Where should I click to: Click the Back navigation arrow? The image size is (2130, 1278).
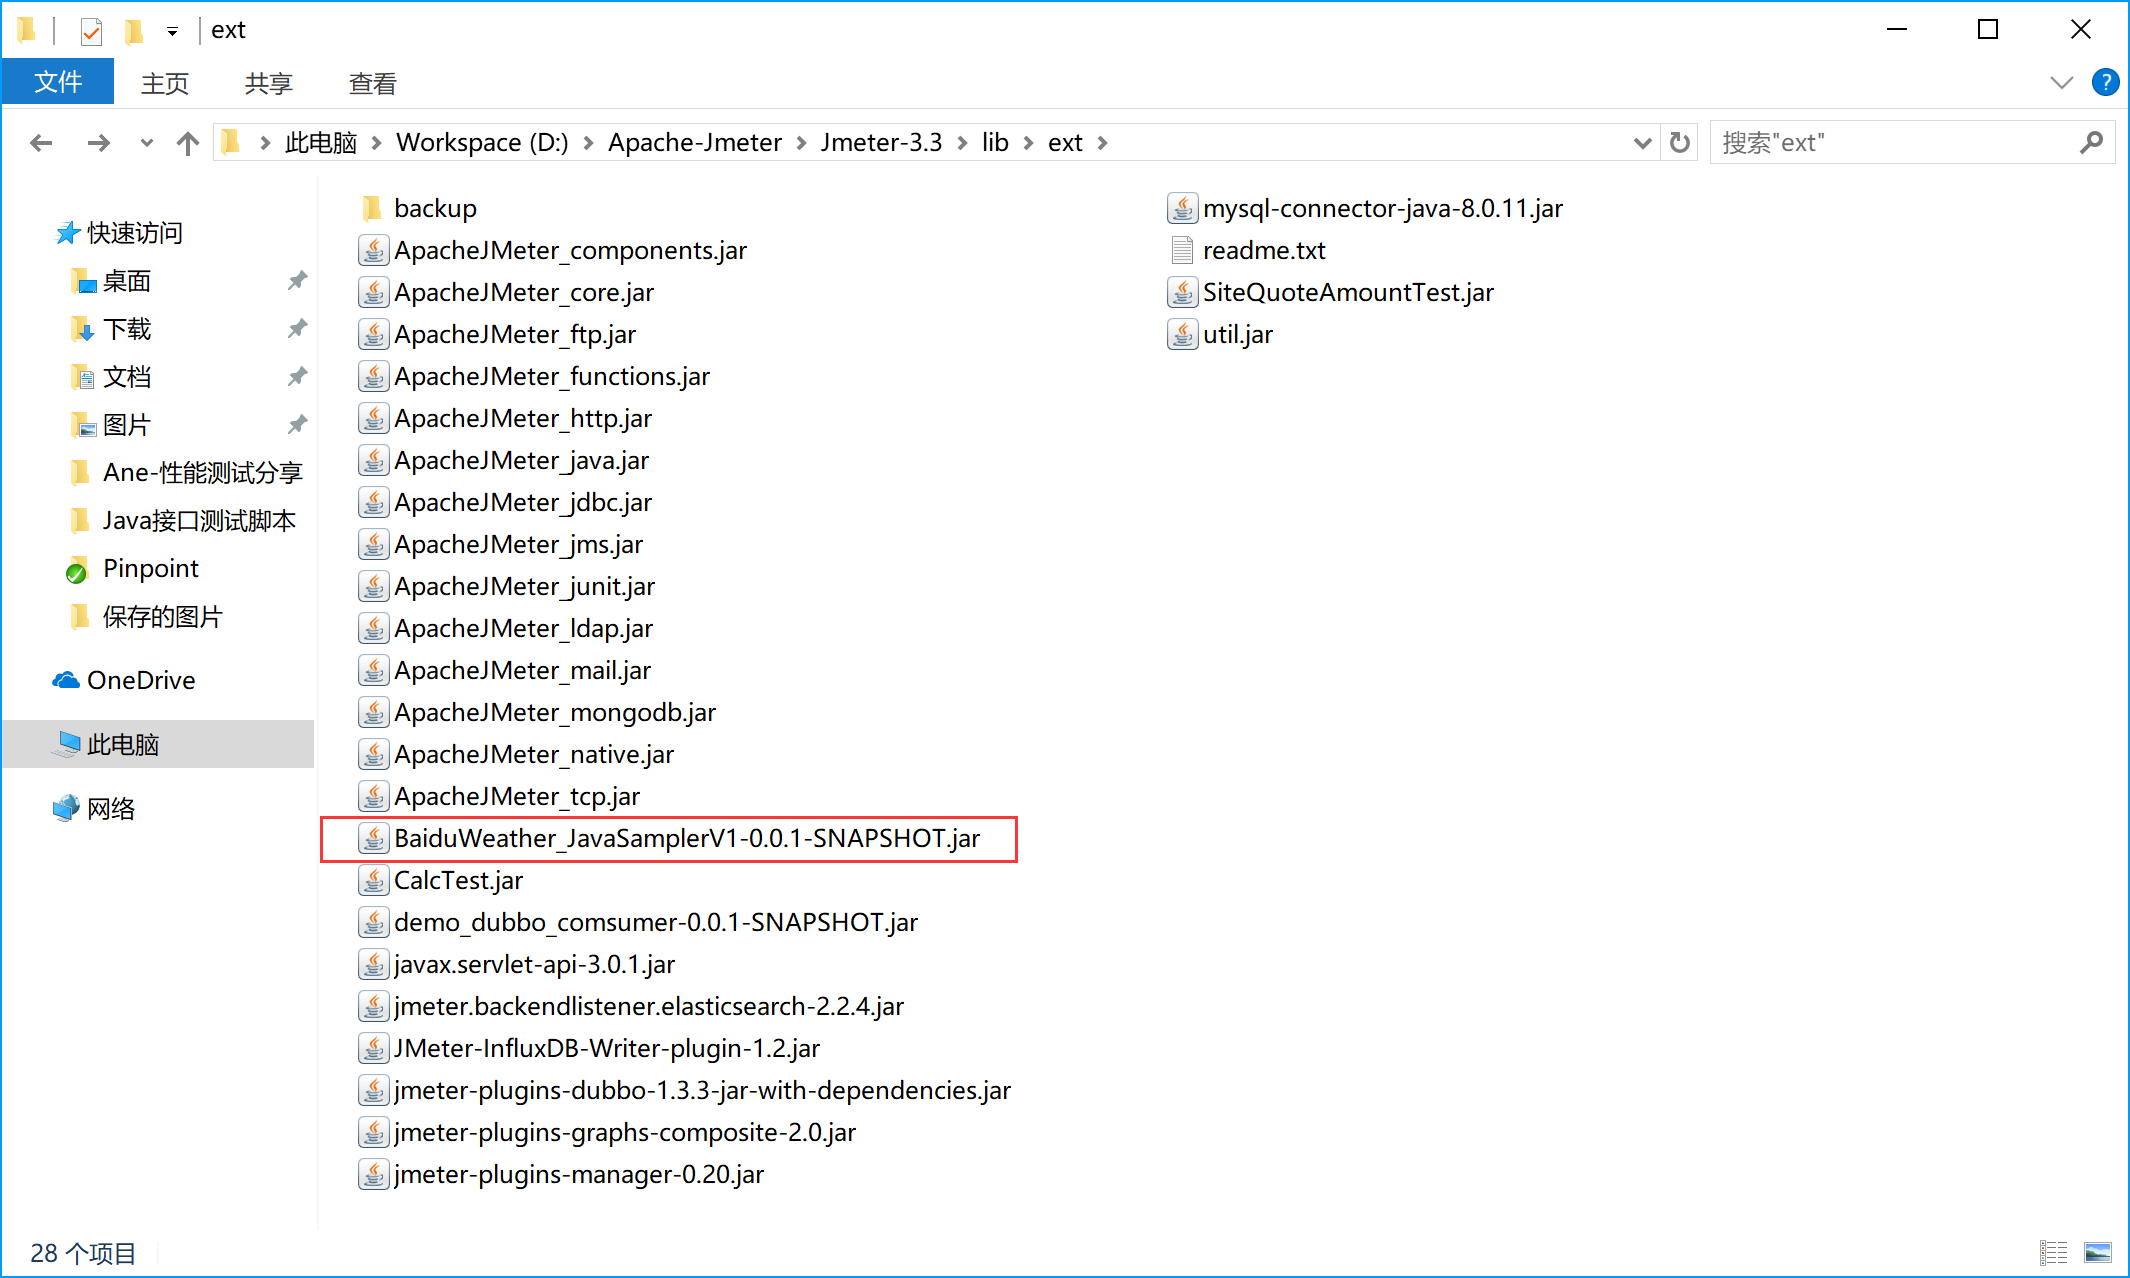[41, 143]
